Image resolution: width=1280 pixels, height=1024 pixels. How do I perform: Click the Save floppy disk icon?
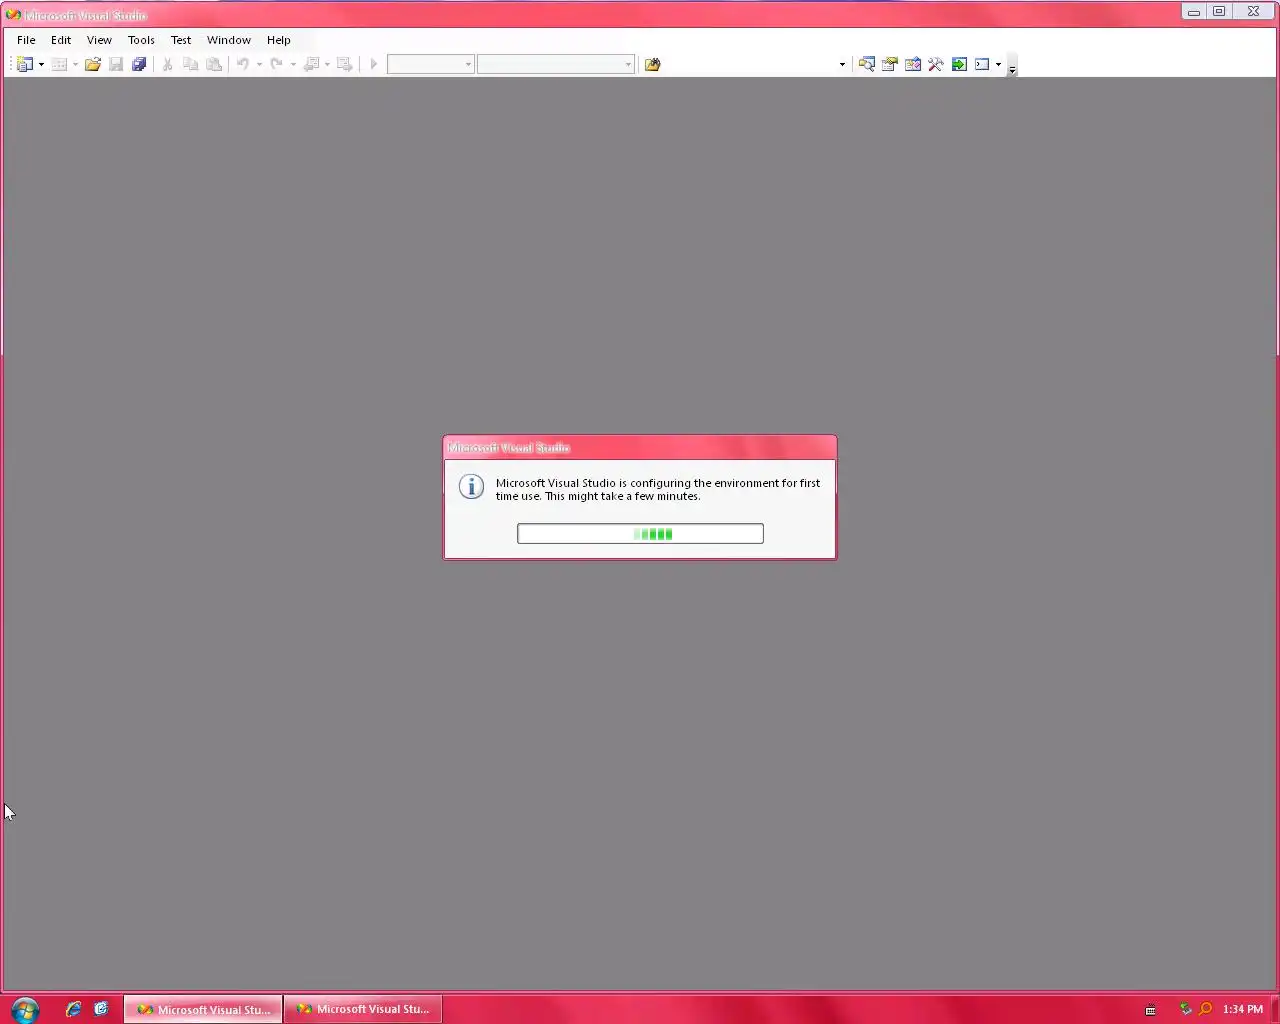point(116,64)
